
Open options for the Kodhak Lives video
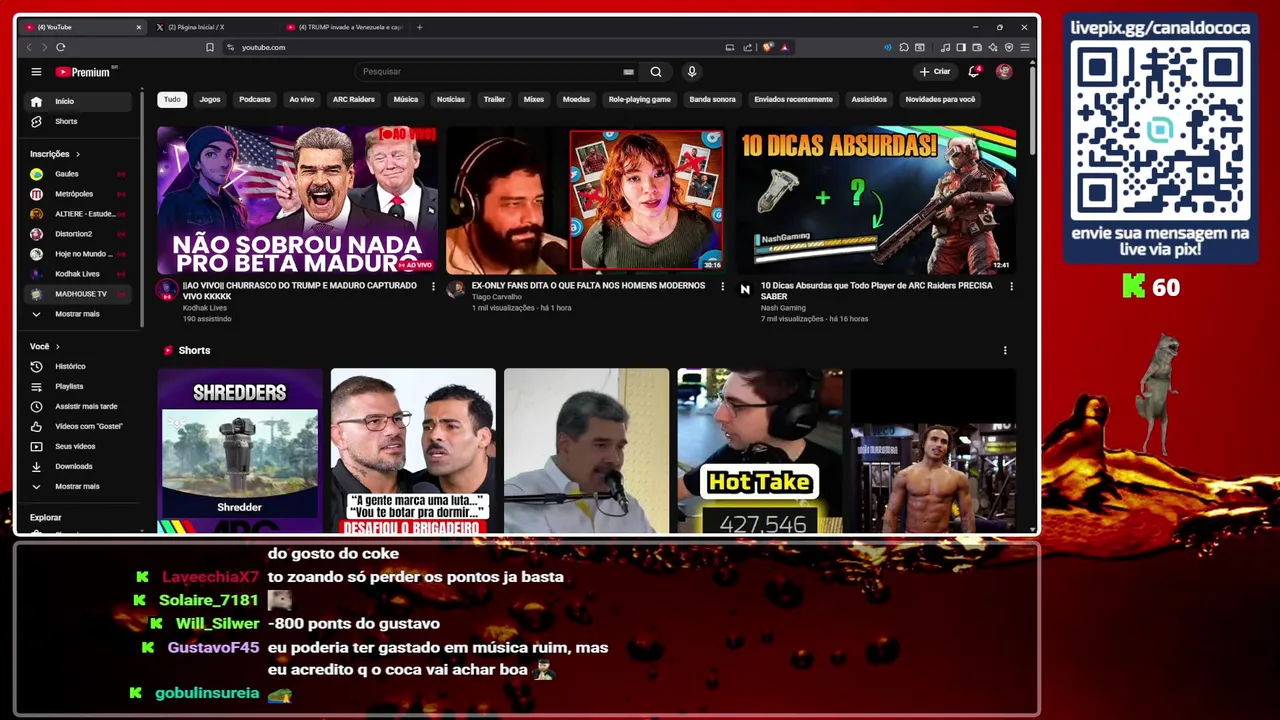coord(433,286)
